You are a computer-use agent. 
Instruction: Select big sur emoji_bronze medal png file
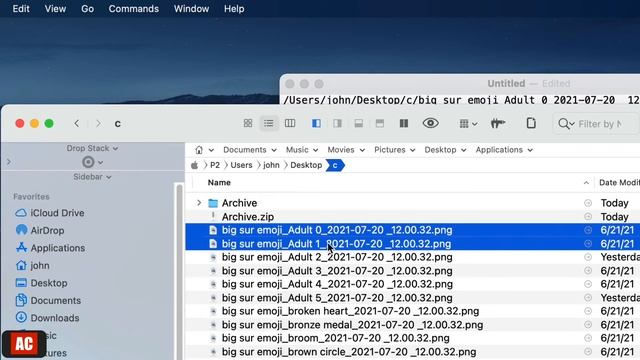click(x=413, y=325)
